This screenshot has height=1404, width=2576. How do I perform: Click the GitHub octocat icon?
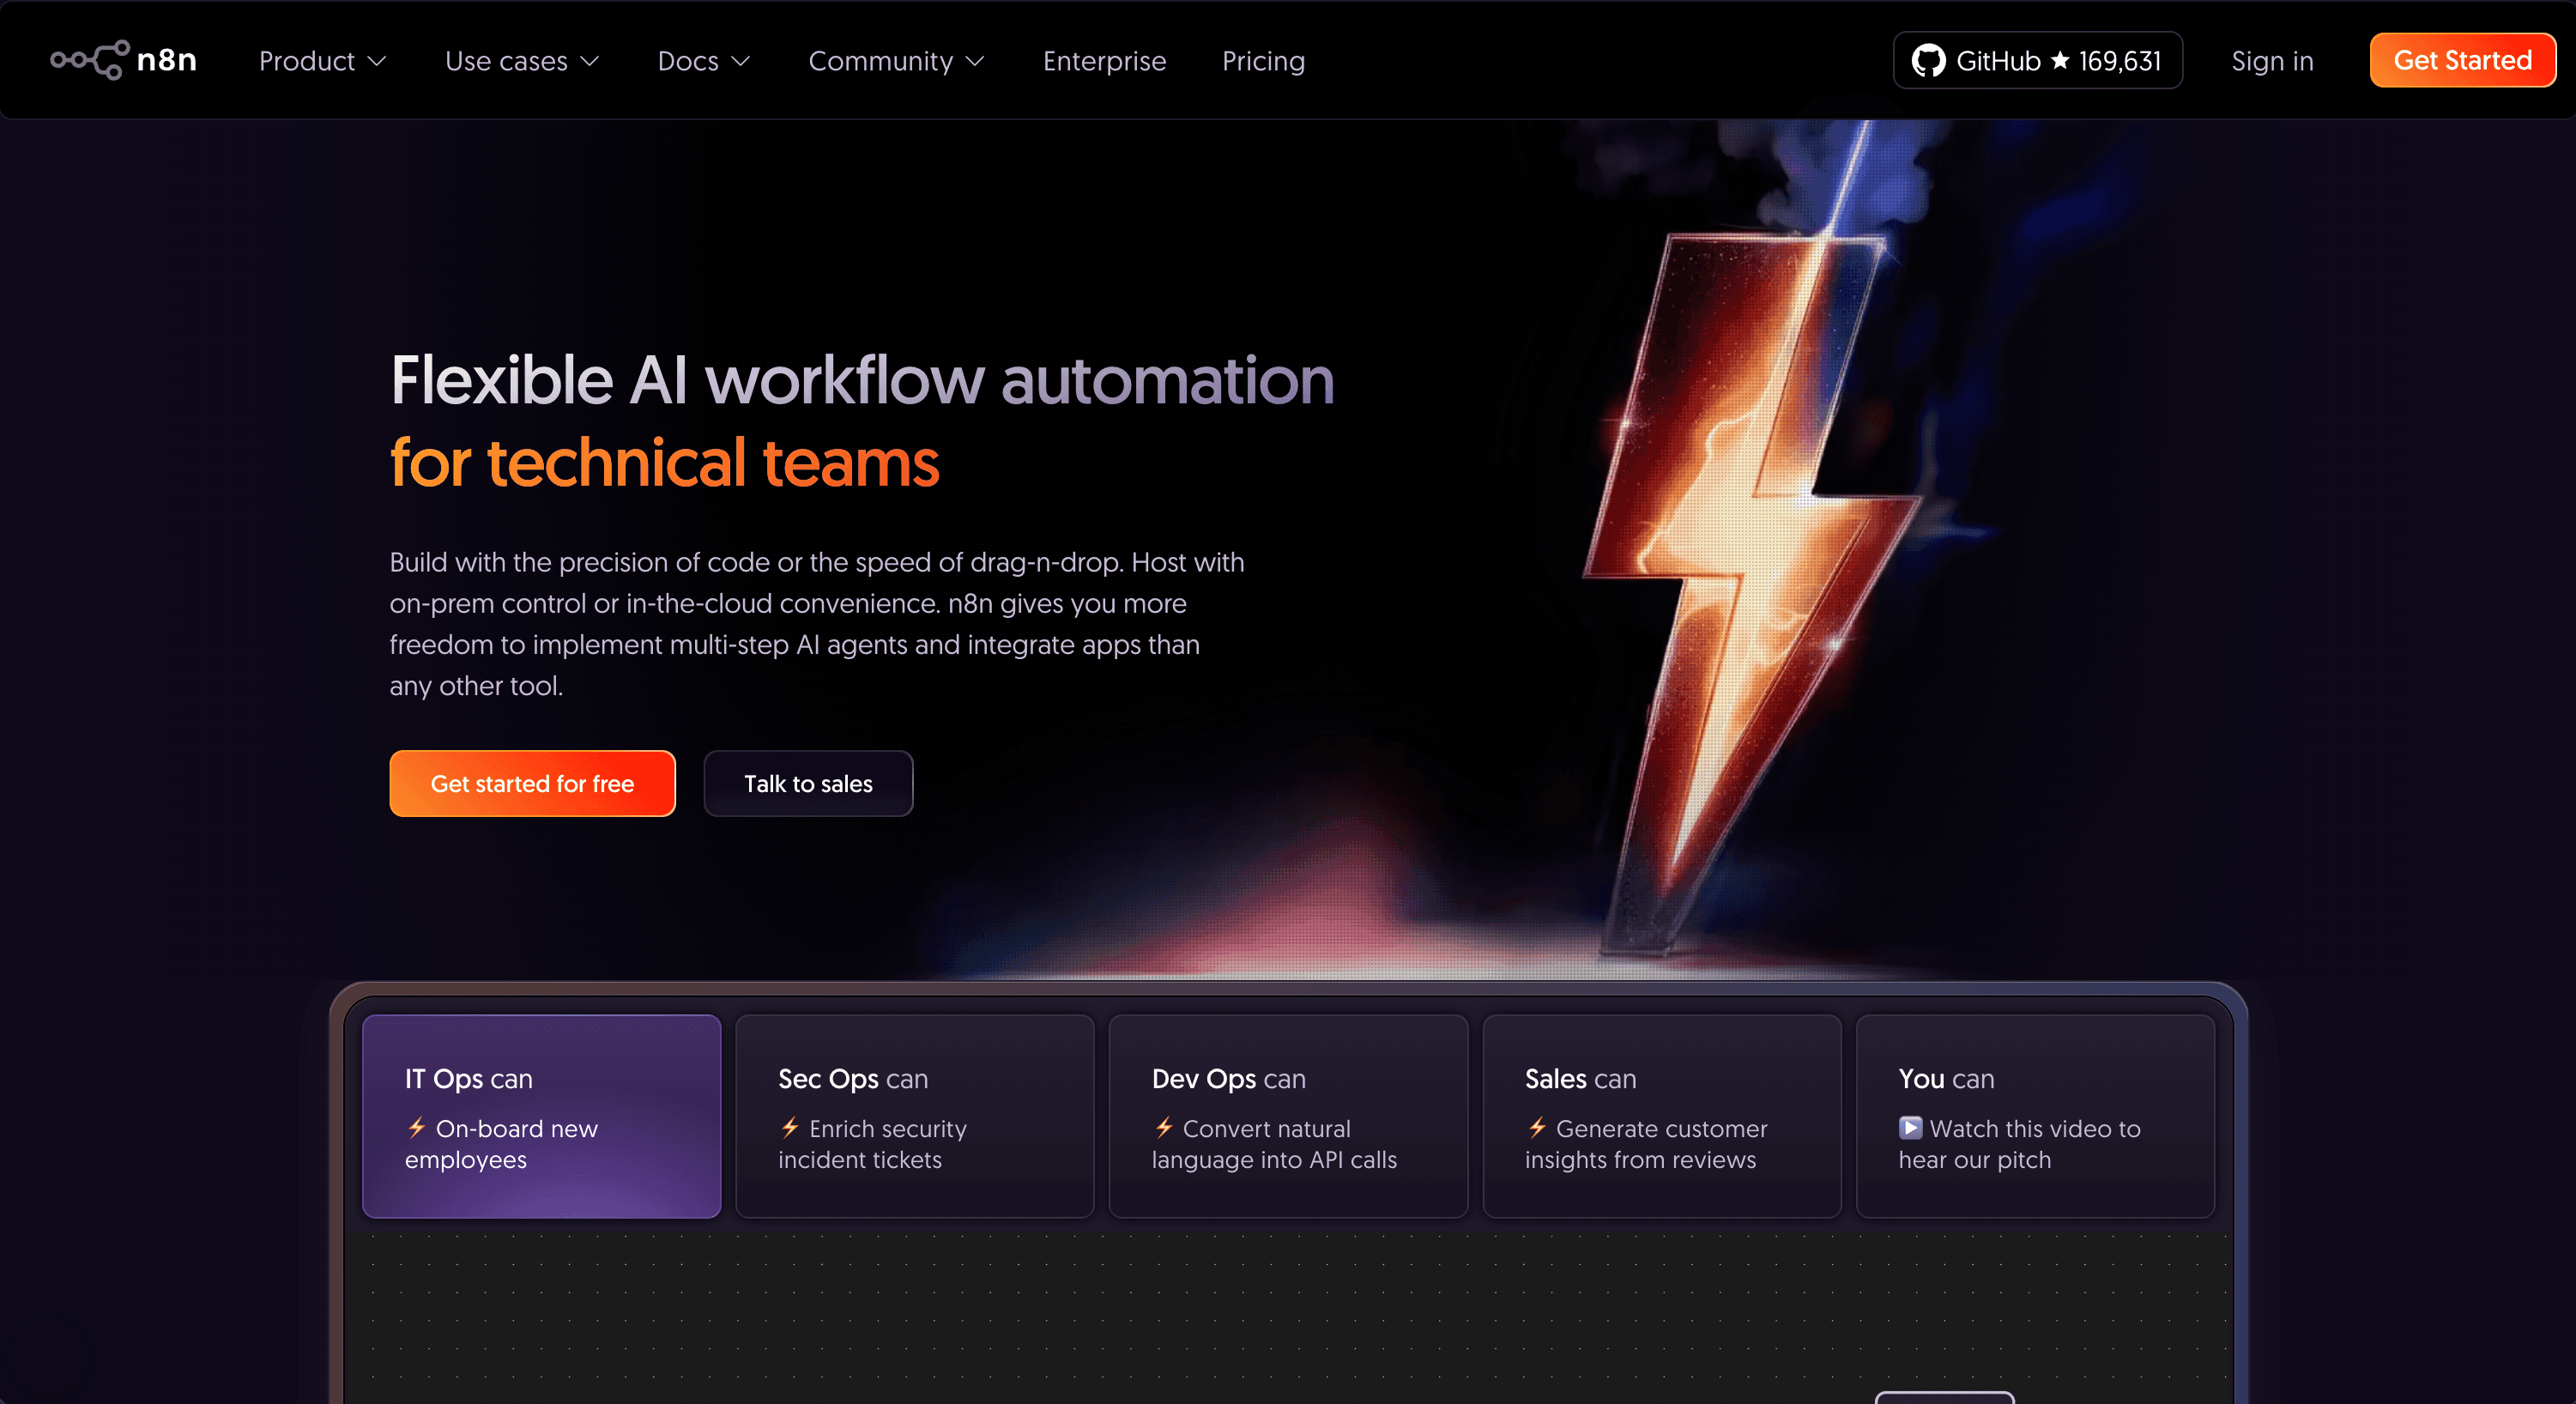[1927, 61]
